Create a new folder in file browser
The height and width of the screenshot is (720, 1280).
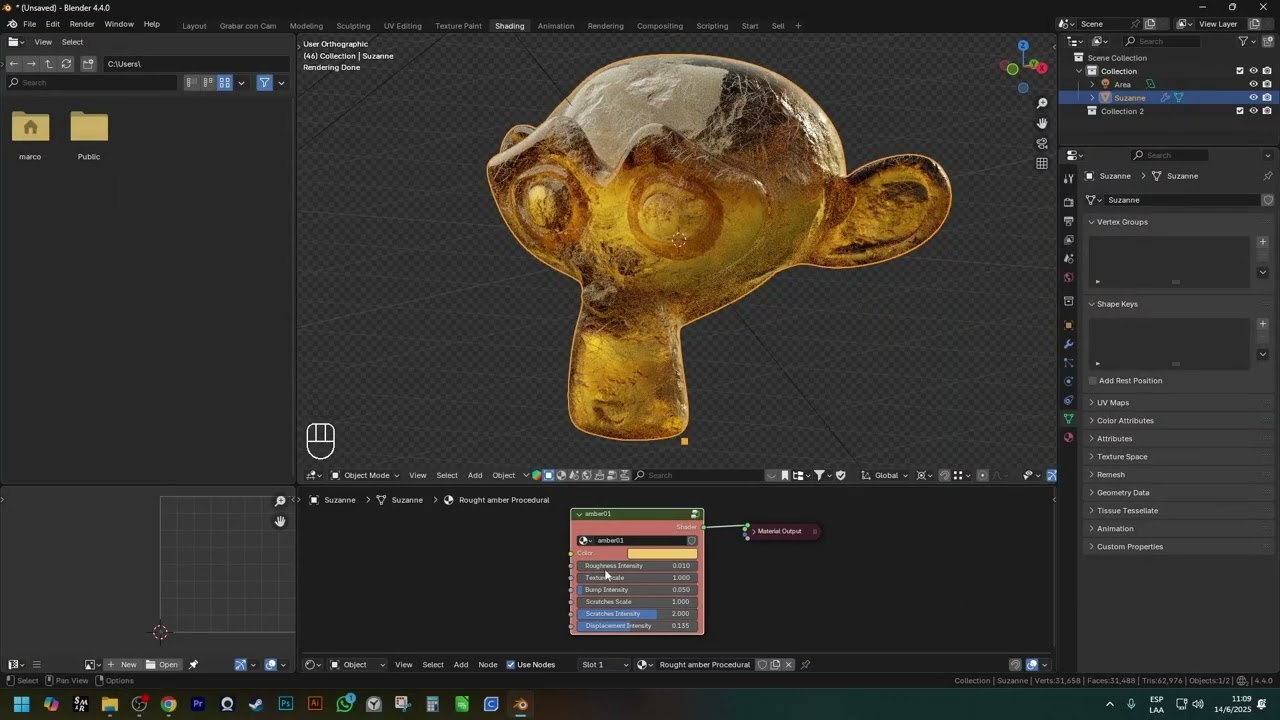tap(88, 64)
